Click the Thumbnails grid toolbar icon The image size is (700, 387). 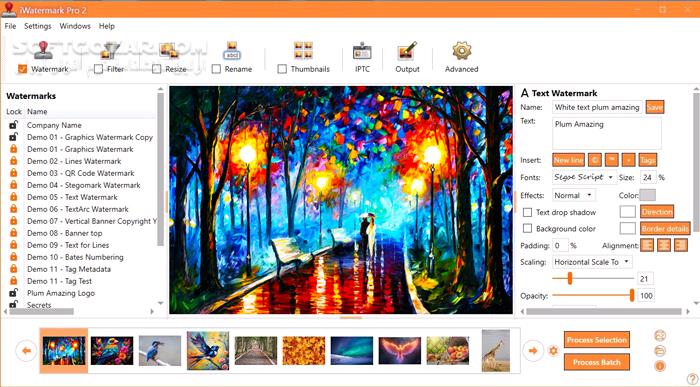coord(303,50)
